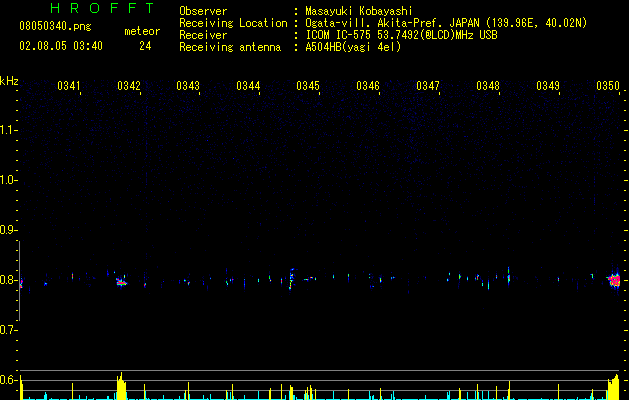Click the 0341 time marker
Image resolution: width=629 pixels, height=400 pixels.
pos(69,86)
